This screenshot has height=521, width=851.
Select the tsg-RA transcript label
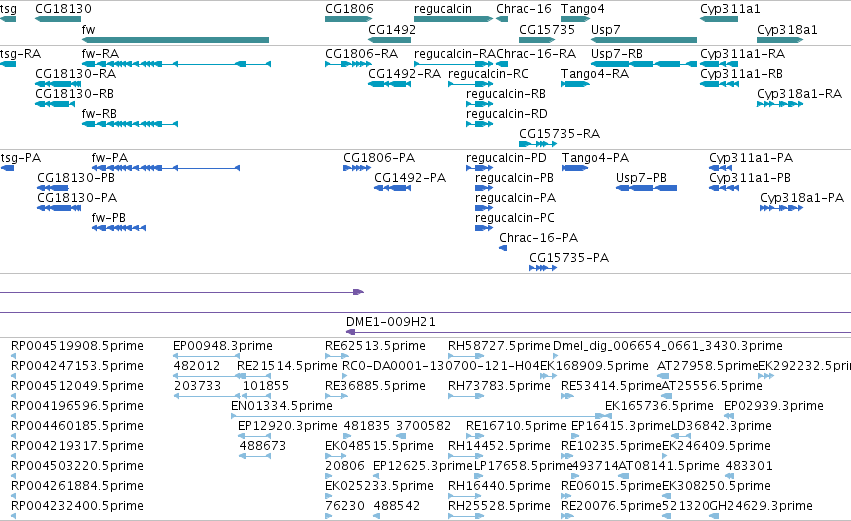click(21, 54)
